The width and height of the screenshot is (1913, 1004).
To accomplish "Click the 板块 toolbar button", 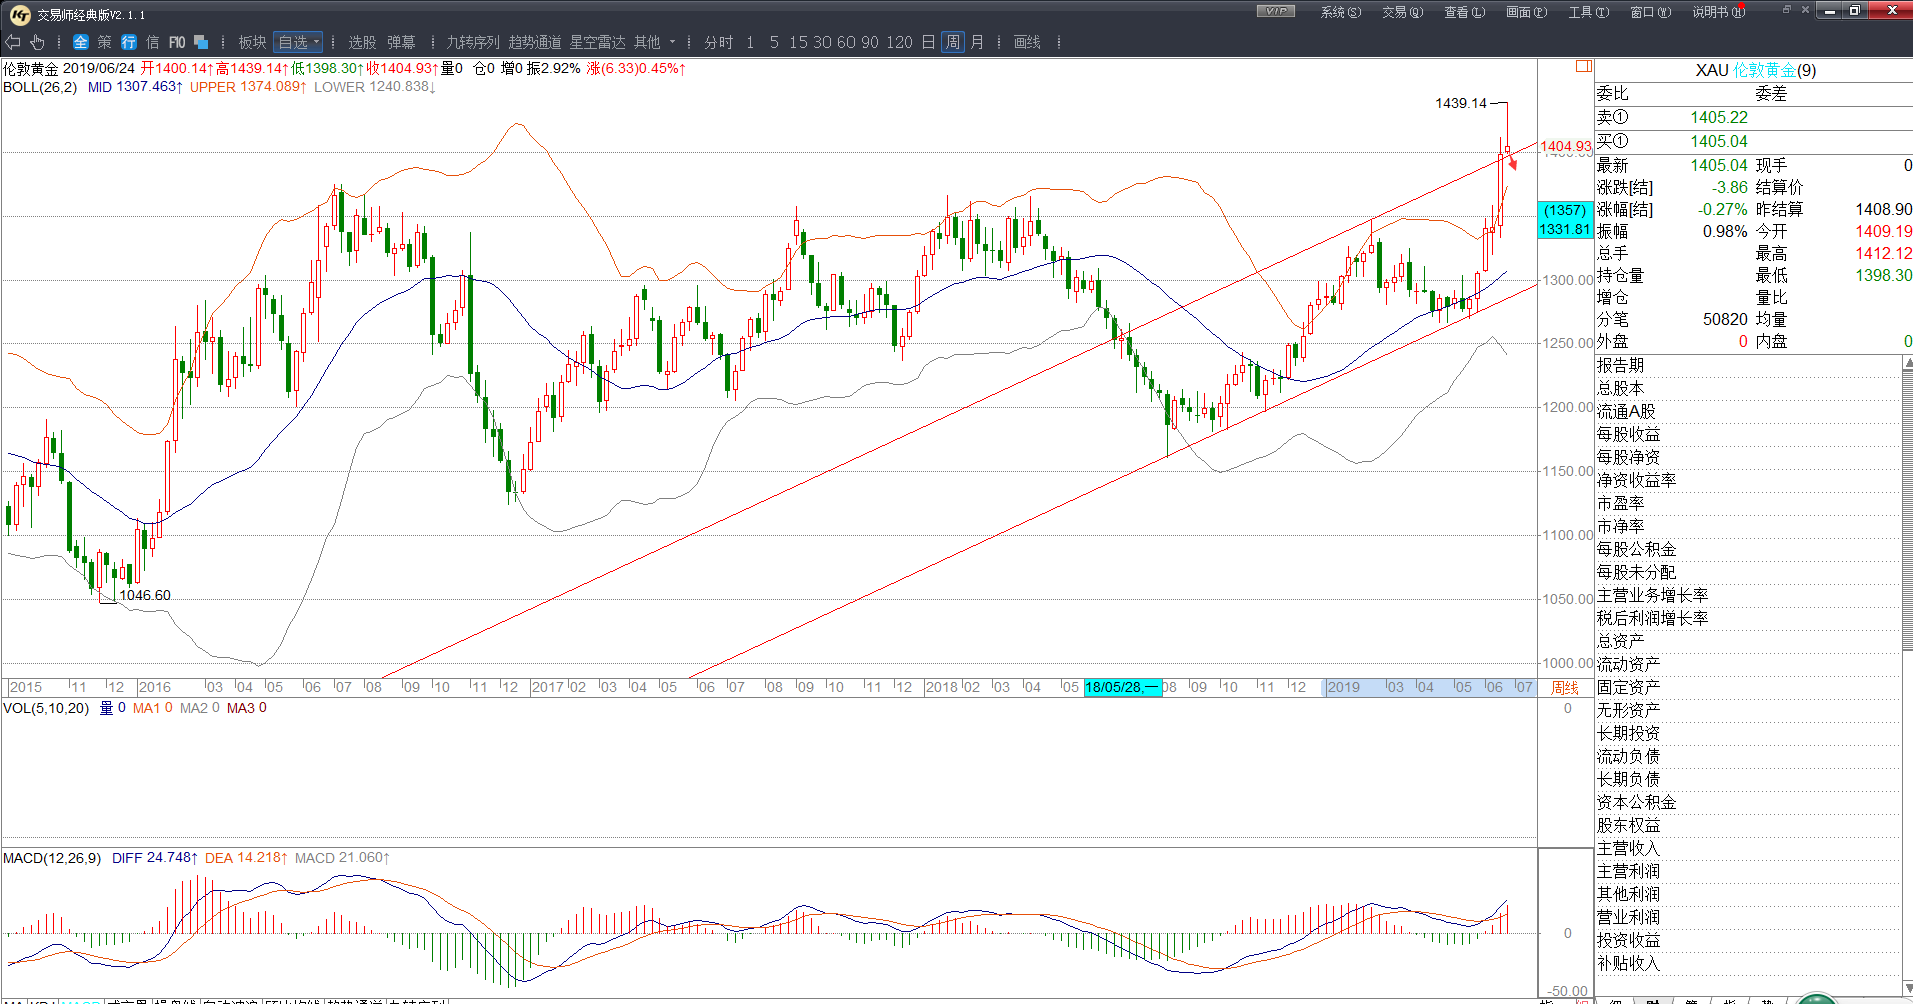I will pyautogui.click(x=252, y=42).
